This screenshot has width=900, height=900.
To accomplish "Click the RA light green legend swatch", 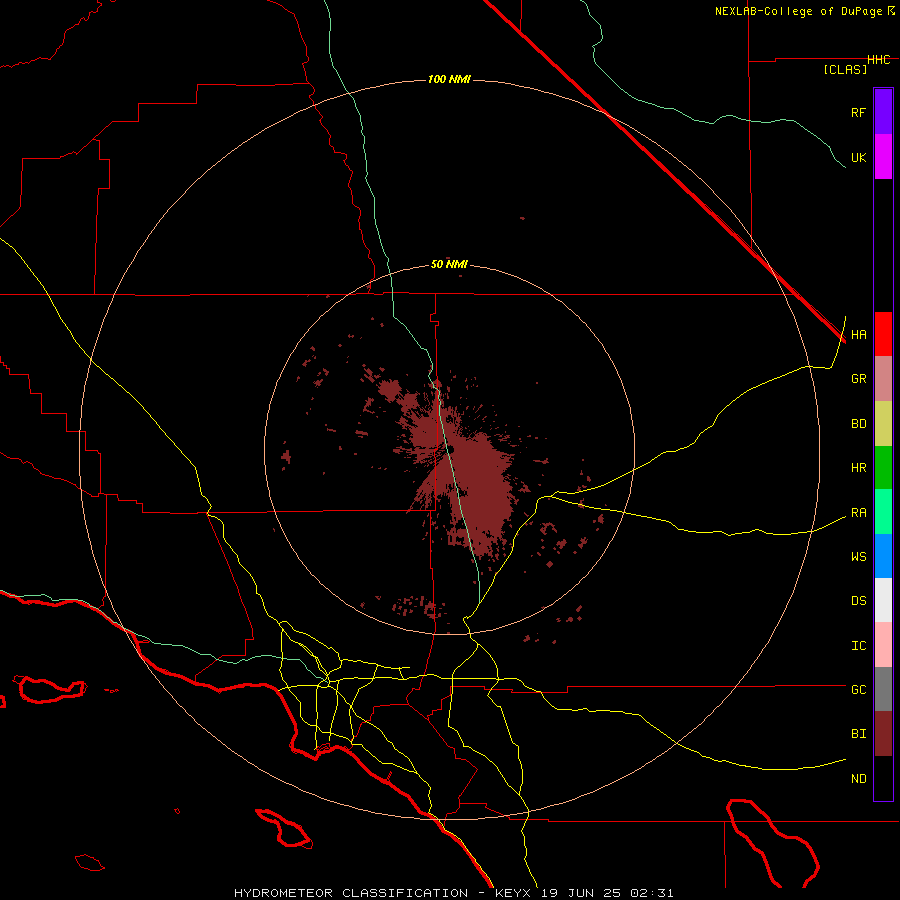I will pyautogui.click(x=883, y=512).
